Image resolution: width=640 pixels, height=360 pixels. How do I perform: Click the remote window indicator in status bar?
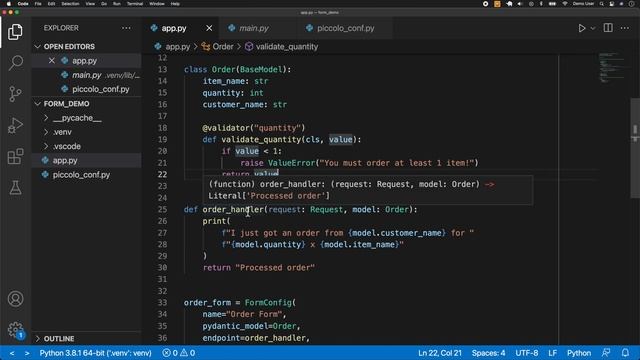click(x=19, y=353)
